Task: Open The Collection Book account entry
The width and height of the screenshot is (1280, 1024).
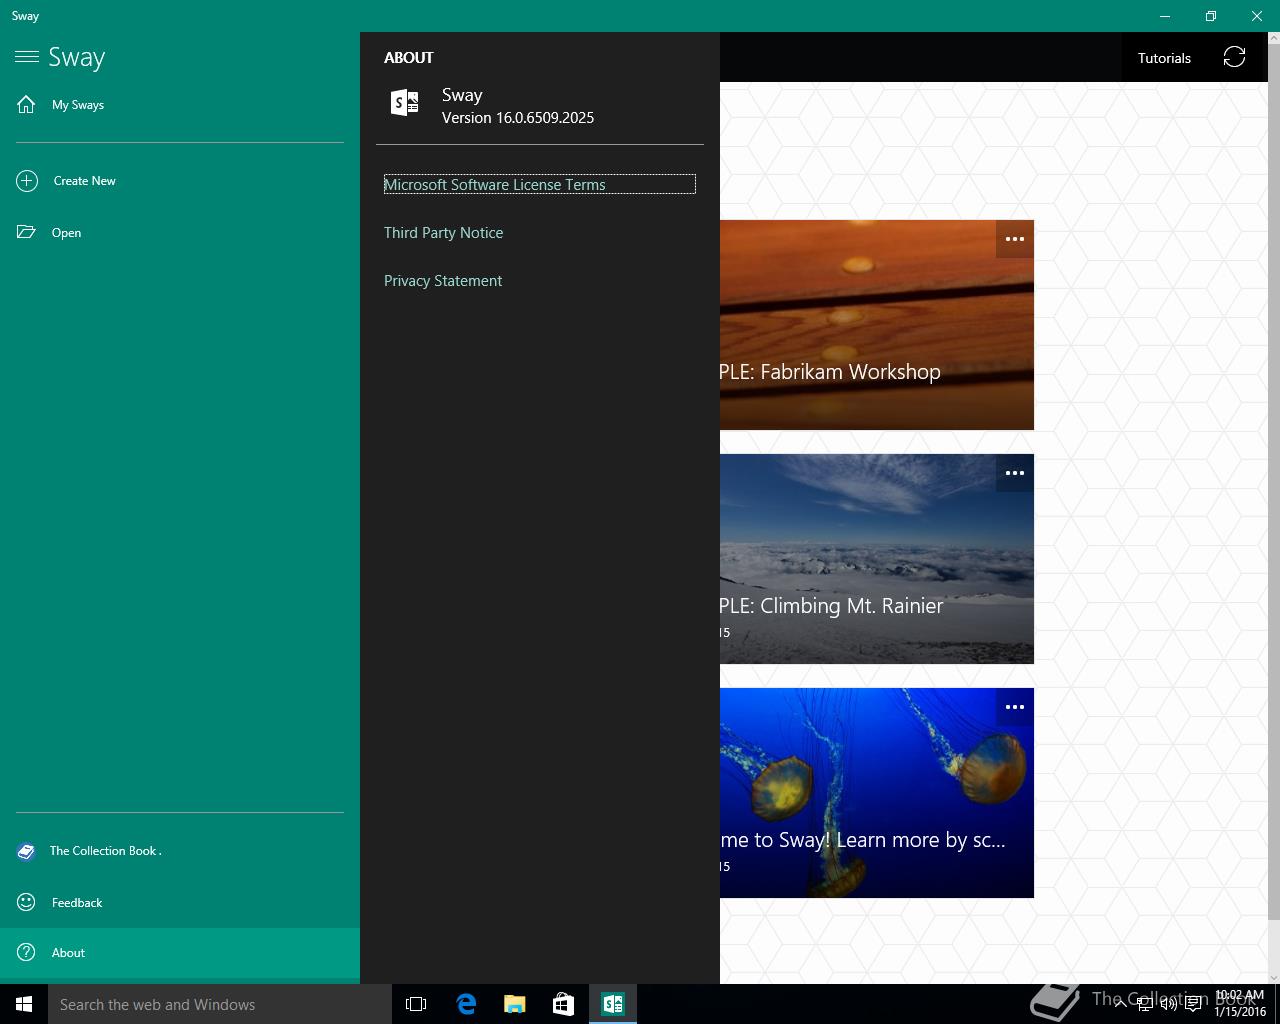Action: click(180, 851)
